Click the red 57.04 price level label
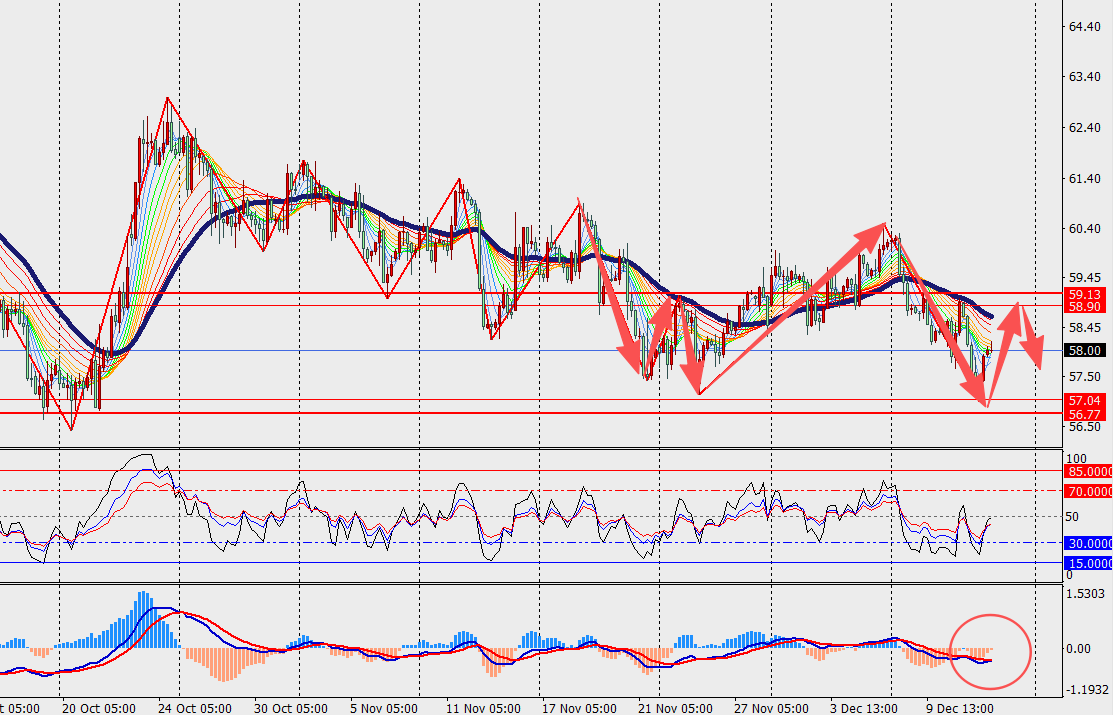 point(1085,399)
